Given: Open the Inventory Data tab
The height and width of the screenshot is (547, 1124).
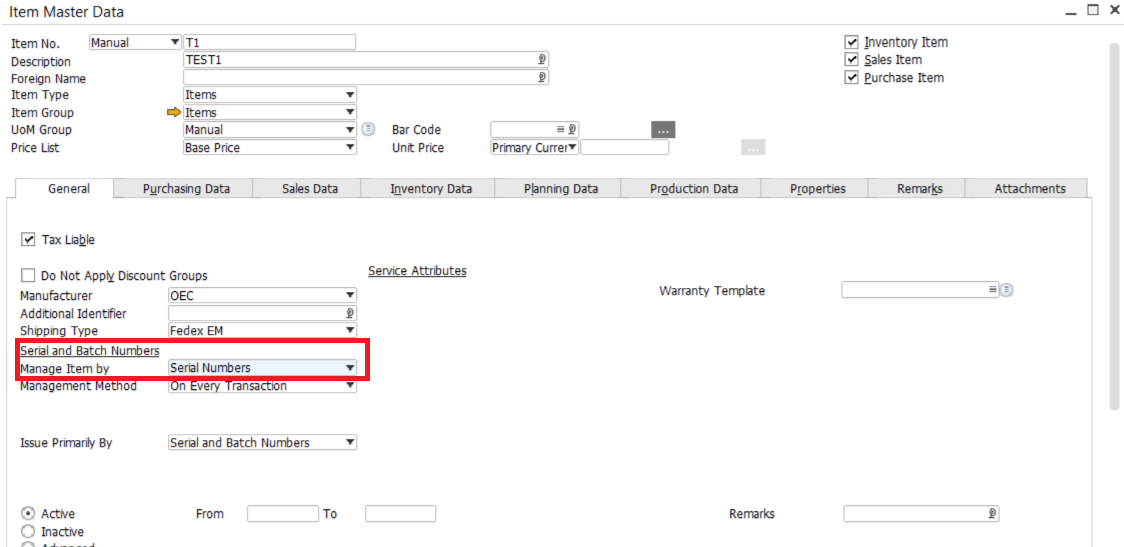Looking at the screenshot, I should [431, 189].
